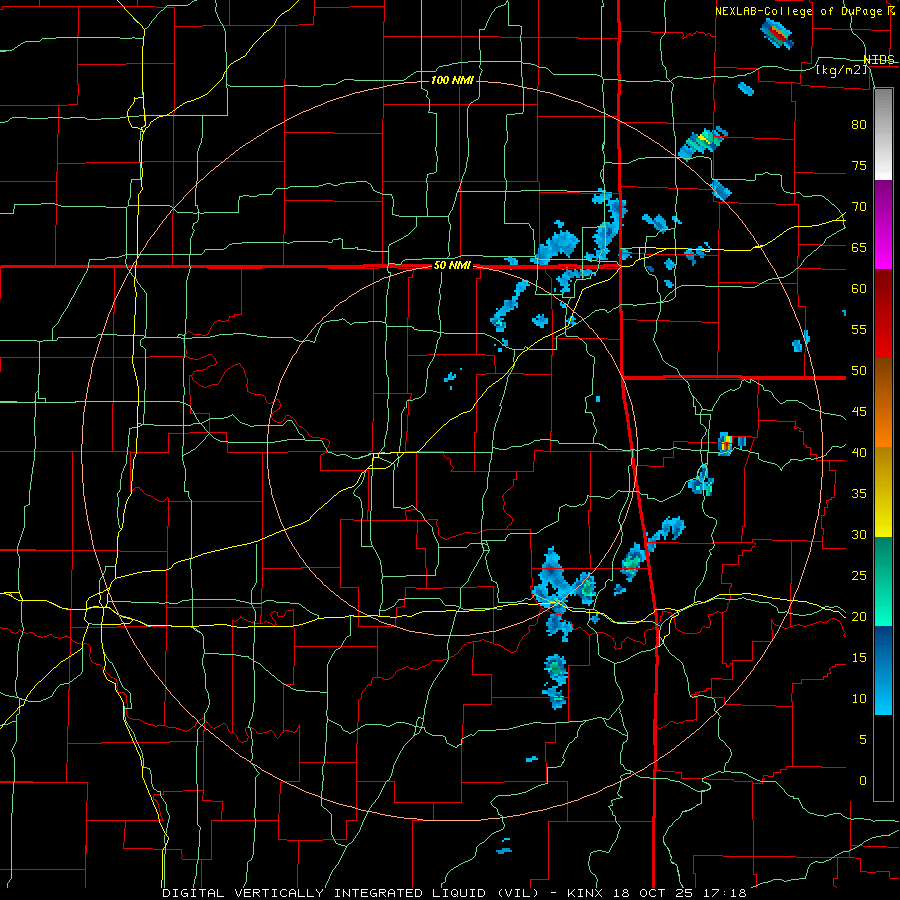
Task: Click the 20 value on the scale
Action: pos(859,616)
